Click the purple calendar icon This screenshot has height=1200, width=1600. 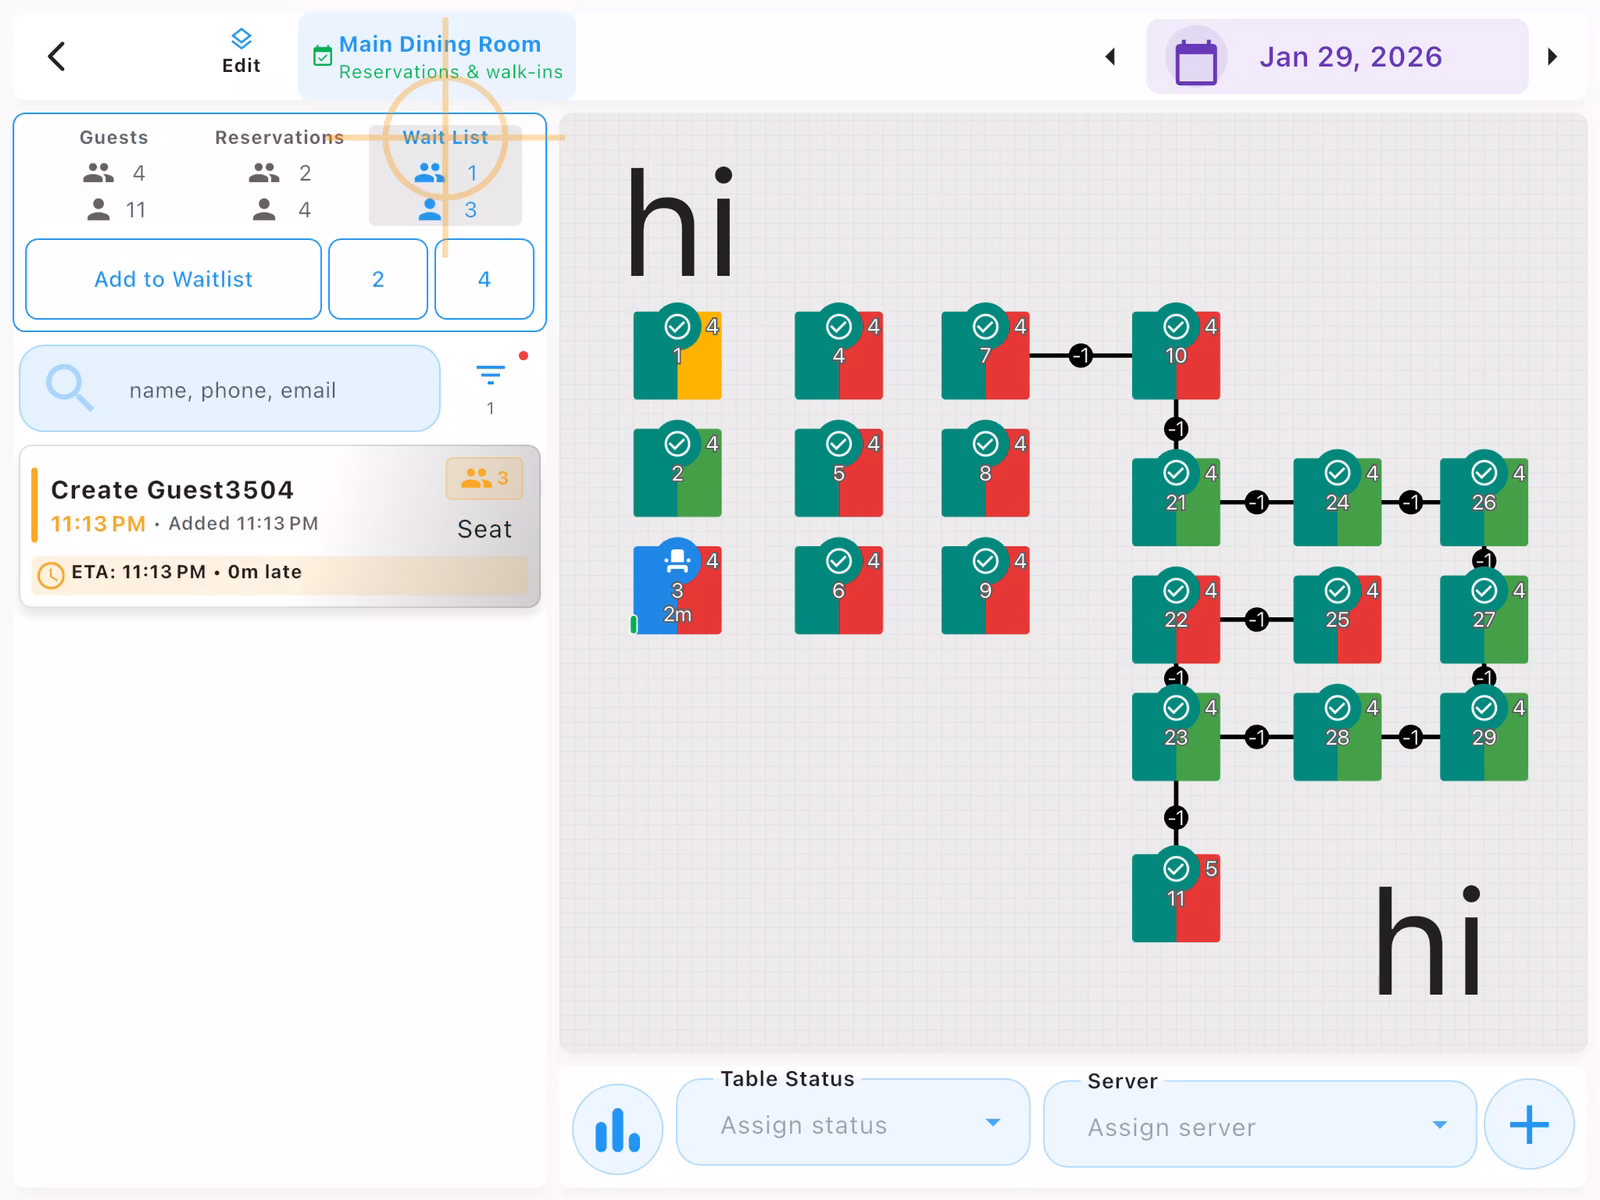pyautogui.click(x=1196, y=59)
